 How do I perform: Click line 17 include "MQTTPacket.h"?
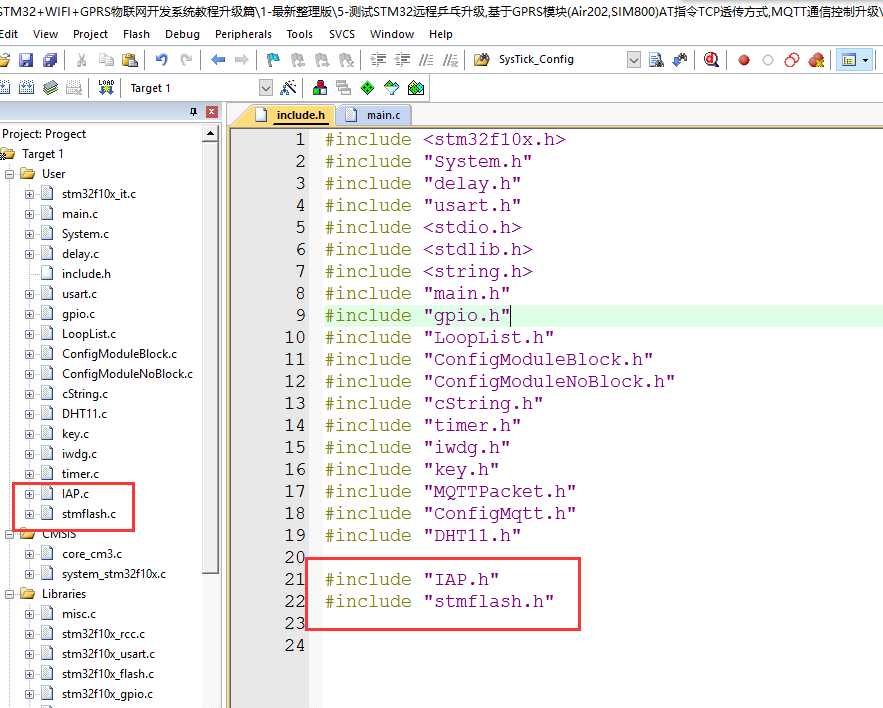[x=450, y=492]
